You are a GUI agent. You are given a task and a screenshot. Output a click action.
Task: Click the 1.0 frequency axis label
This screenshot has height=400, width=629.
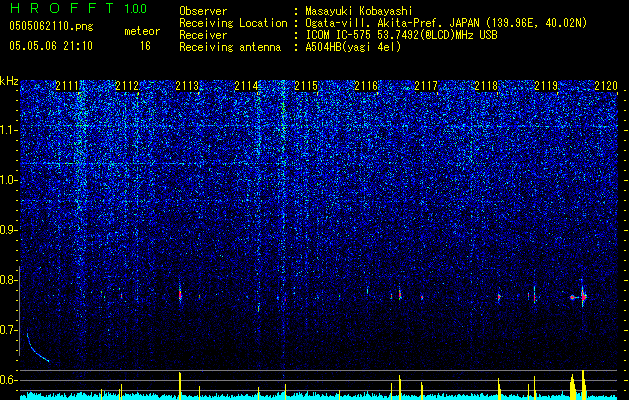click(x=9, y=181)
